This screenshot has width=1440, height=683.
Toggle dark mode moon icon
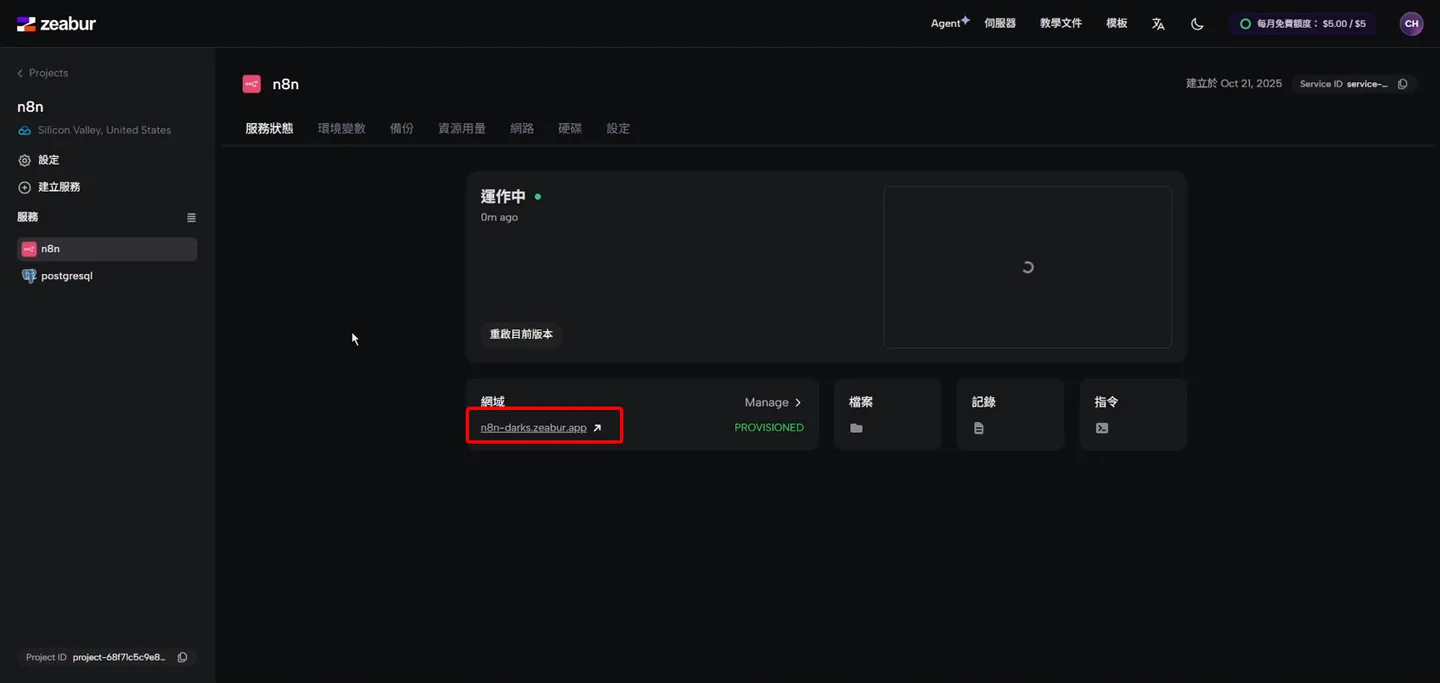pyautogui.click(x=1197, y=24)
